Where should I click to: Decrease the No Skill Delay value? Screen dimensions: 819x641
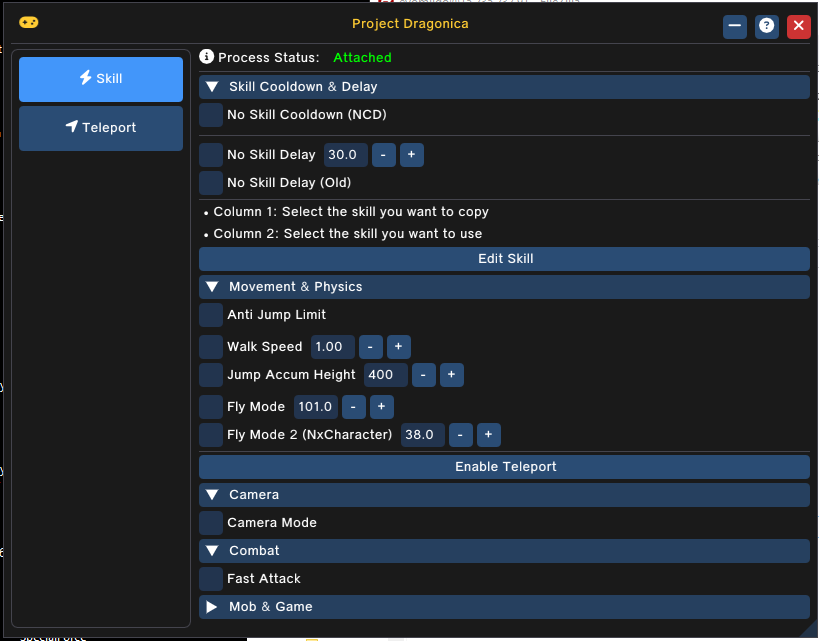pos(383,155)
